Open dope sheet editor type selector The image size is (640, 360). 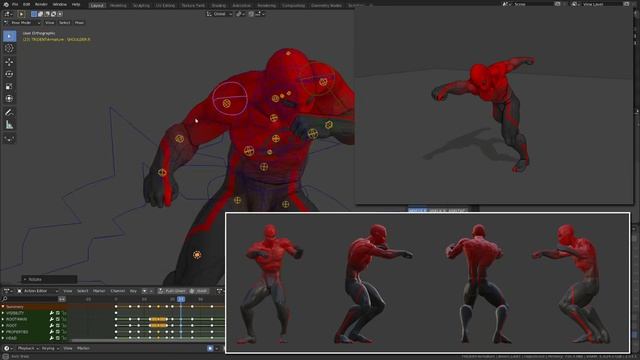coord(8,291)
